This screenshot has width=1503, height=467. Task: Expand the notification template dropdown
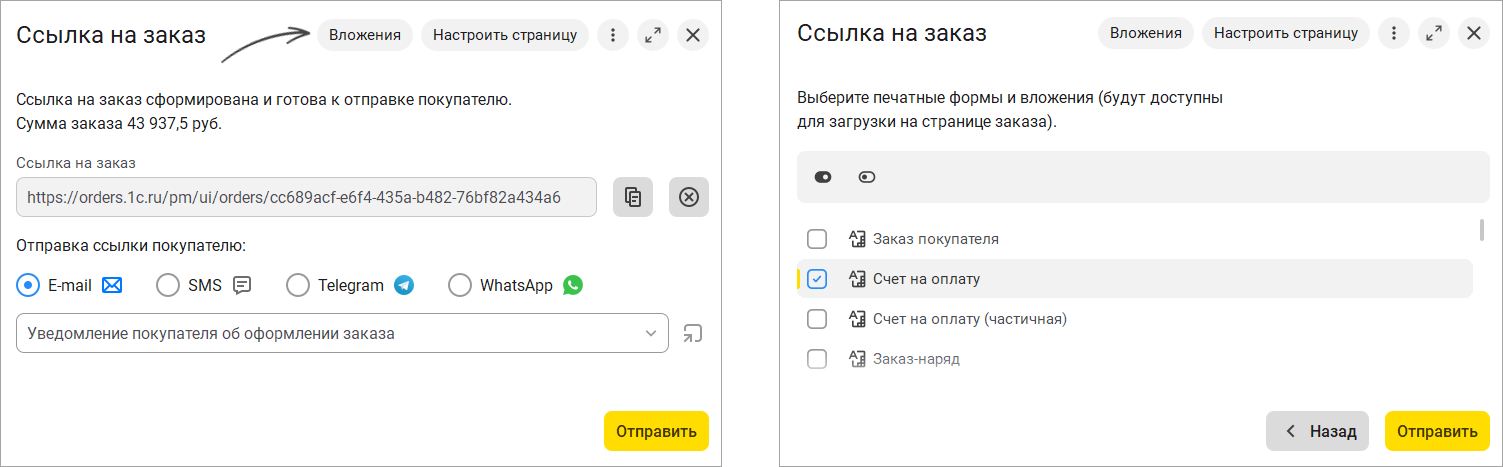650,334
